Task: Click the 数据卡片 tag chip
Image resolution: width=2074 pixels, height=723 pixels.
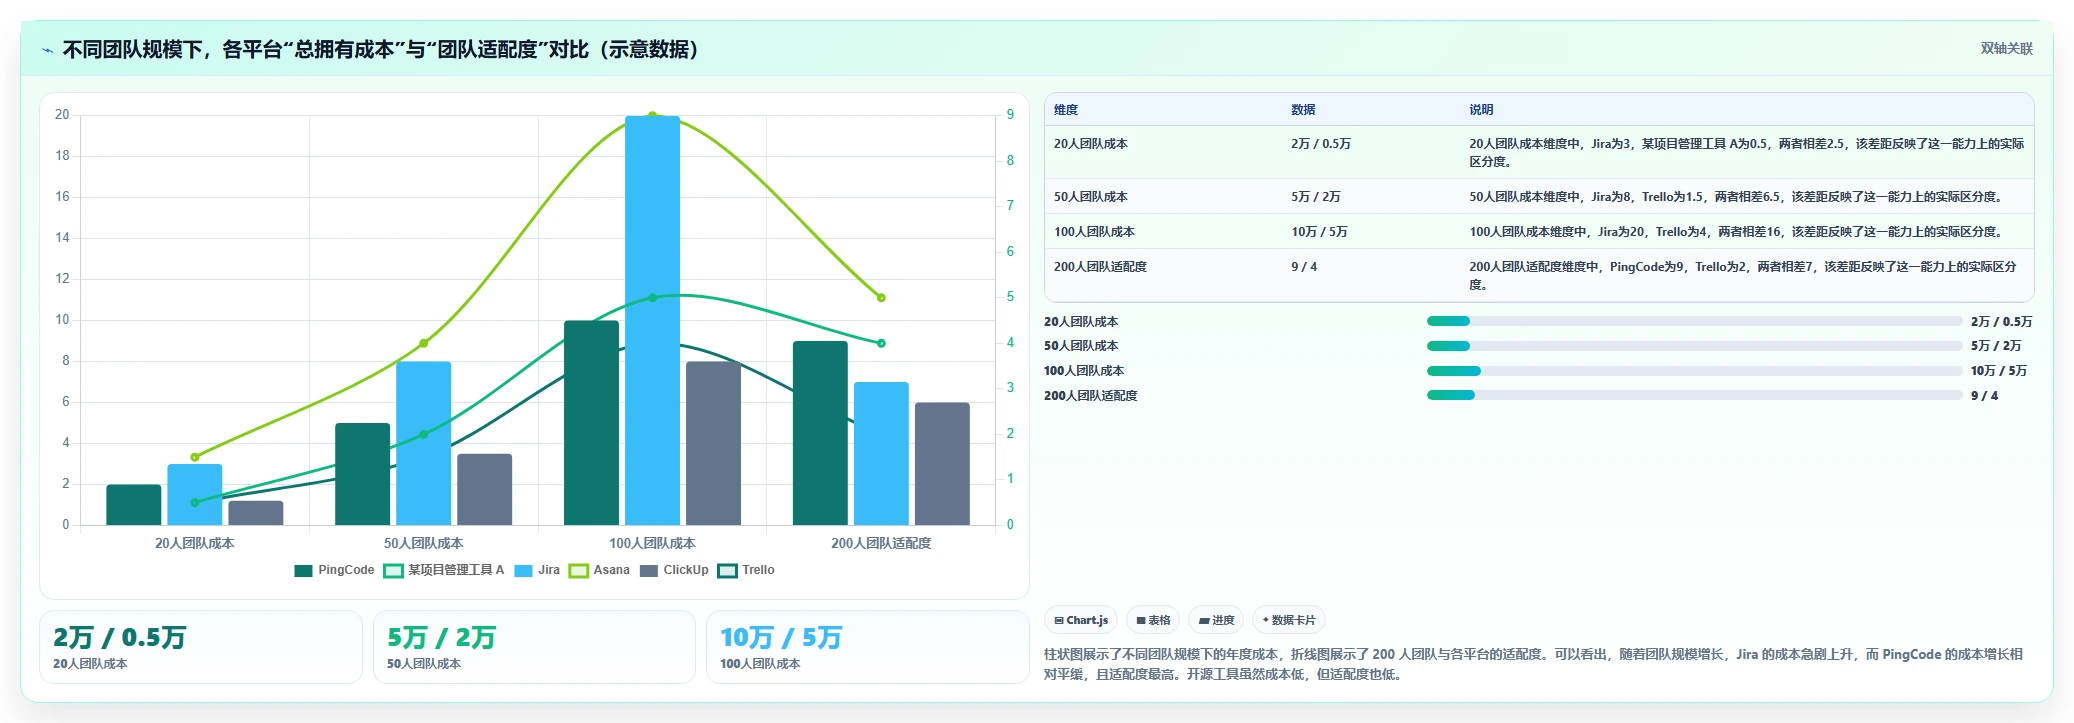Action: [1289, 620]
